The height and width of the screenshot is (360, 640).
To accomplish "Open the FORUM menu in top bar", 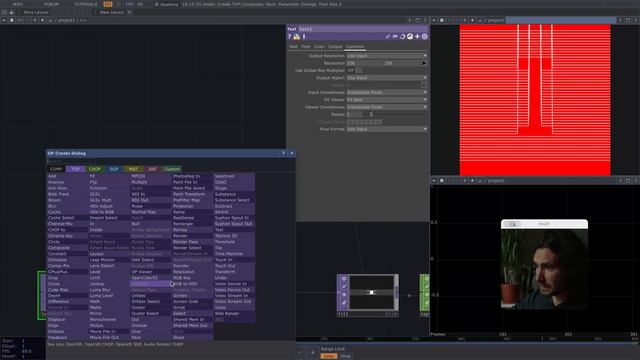I will (51, 4).
